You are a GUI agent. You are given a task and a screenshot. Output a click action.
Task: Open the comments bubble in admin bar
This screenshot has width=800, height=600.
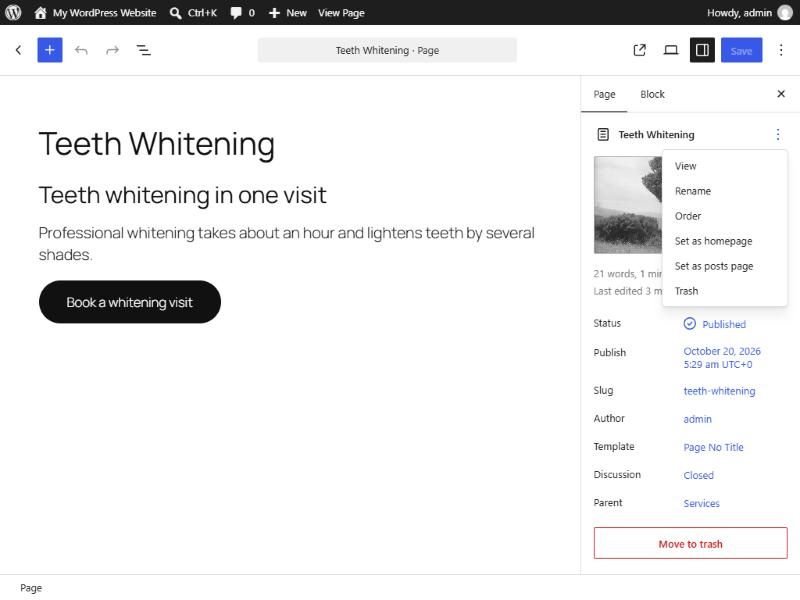tap(242, 13)
